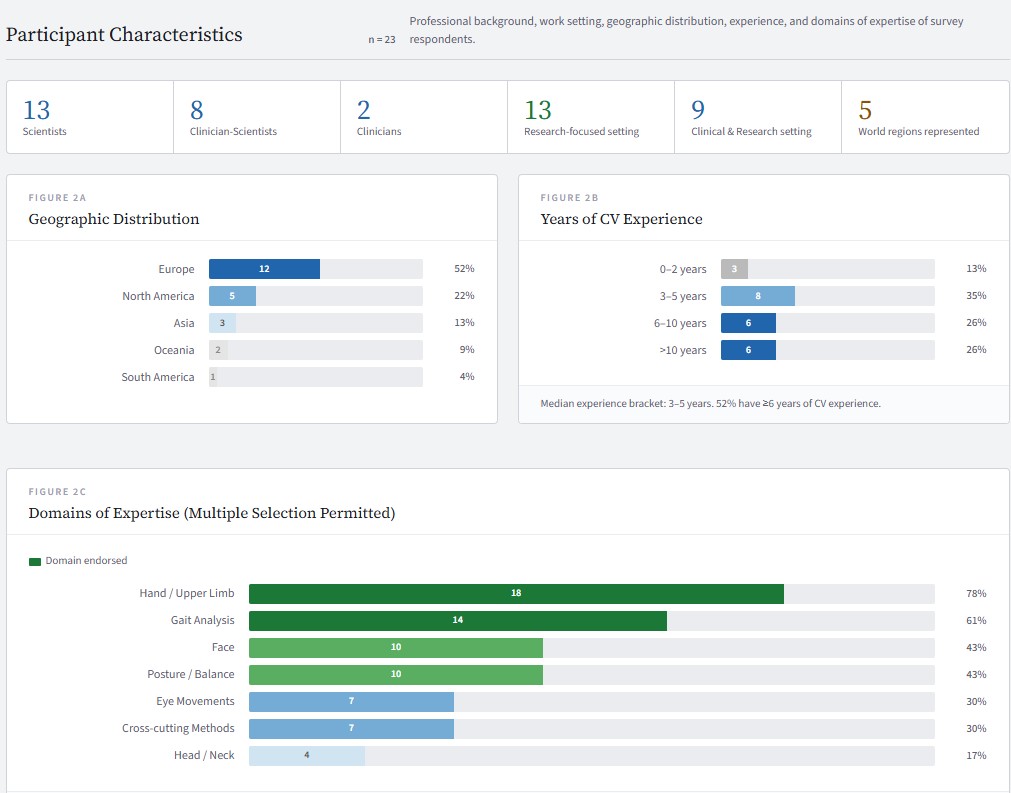Click the 35% value for 3–5 years

tap(976, 296)
